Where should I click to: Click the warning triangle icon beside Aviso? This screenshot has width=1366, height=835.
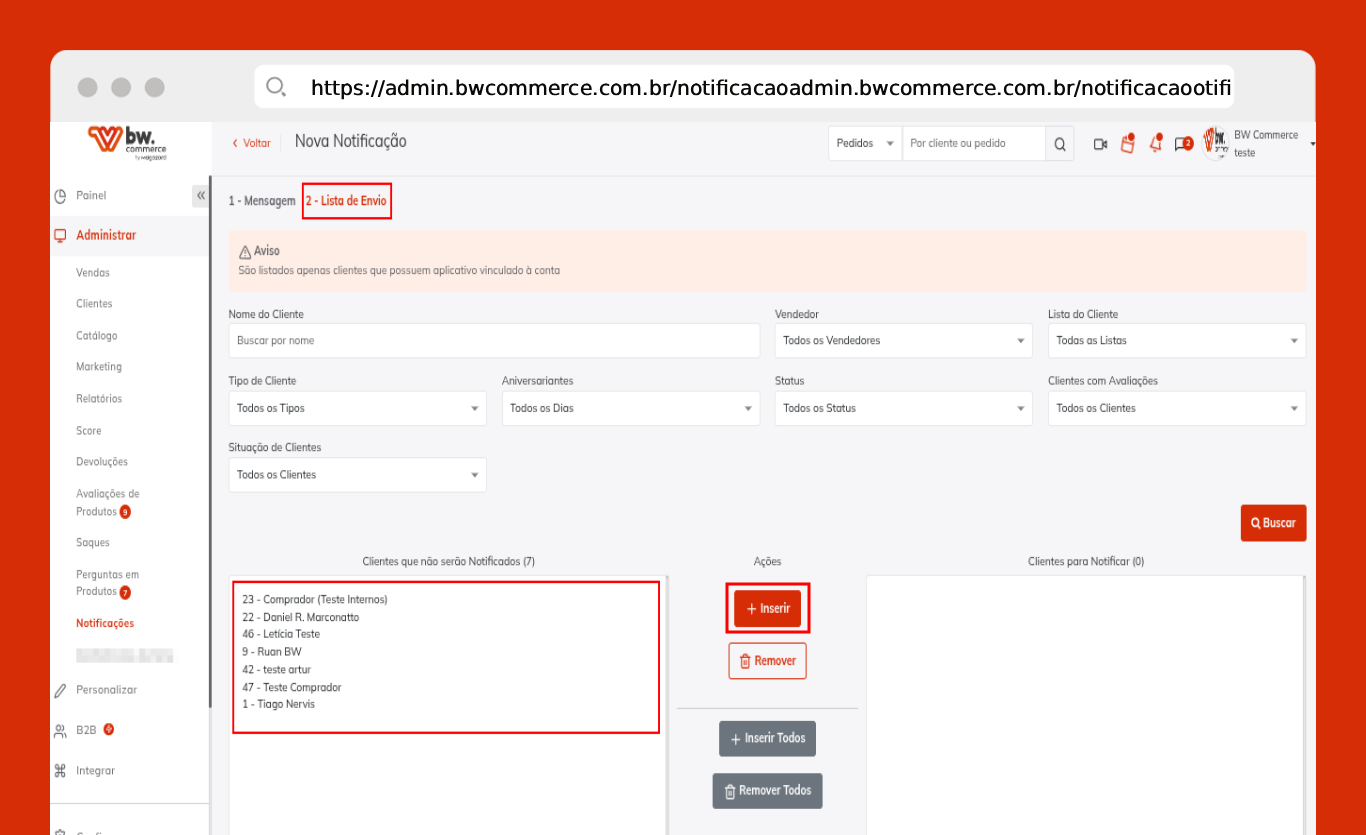245,252
